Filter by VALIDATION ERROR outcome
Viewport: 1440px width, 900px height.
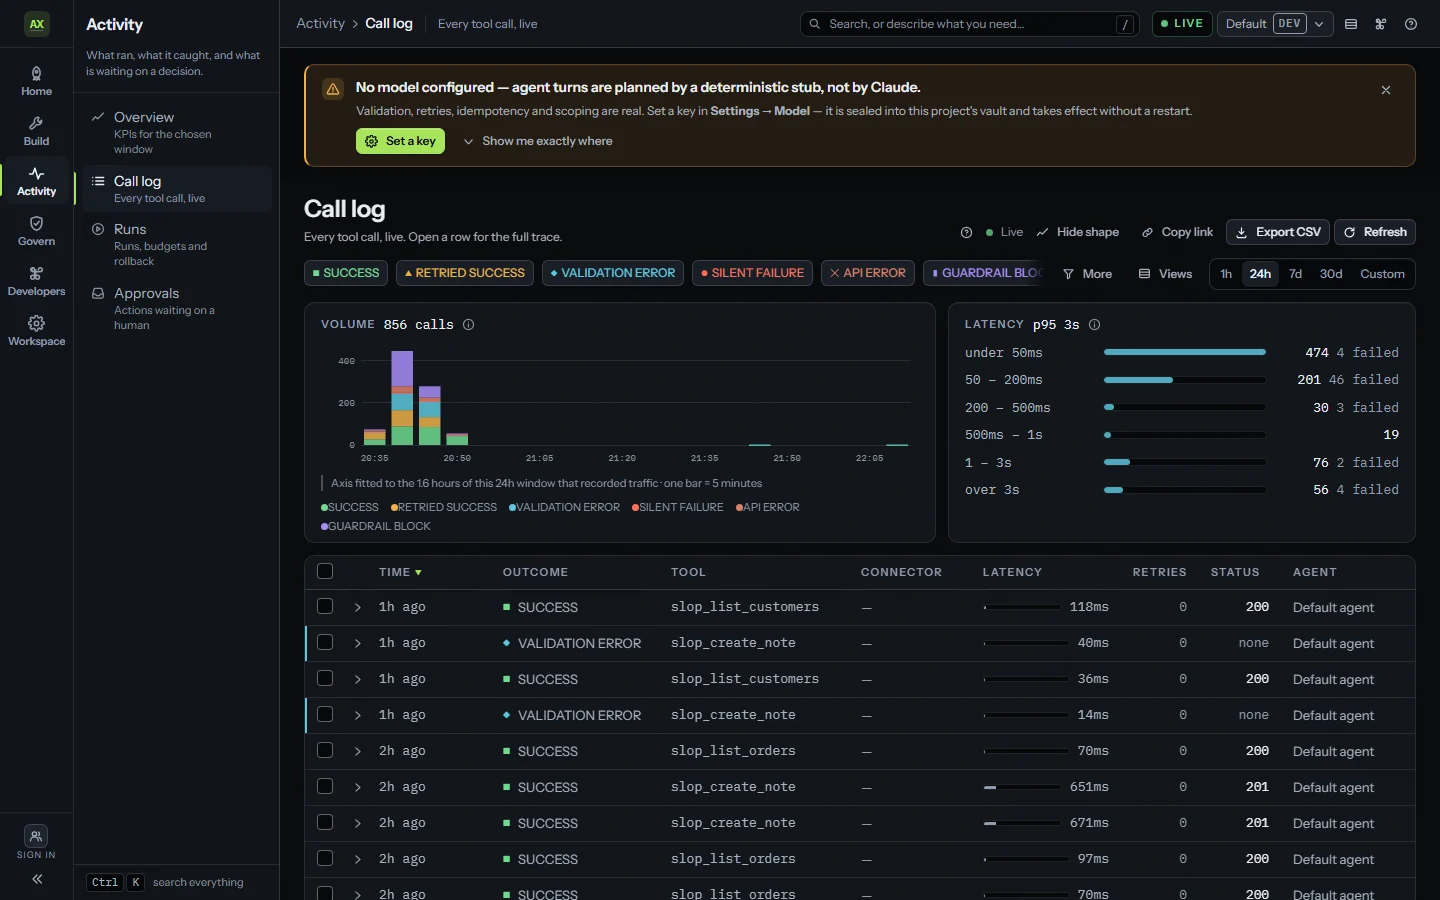pos(613,273)
